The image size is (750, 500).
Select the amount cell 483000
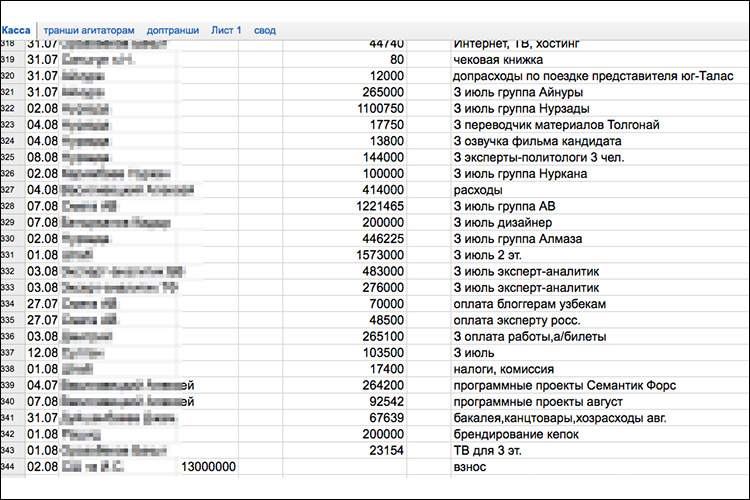[344, 271]
